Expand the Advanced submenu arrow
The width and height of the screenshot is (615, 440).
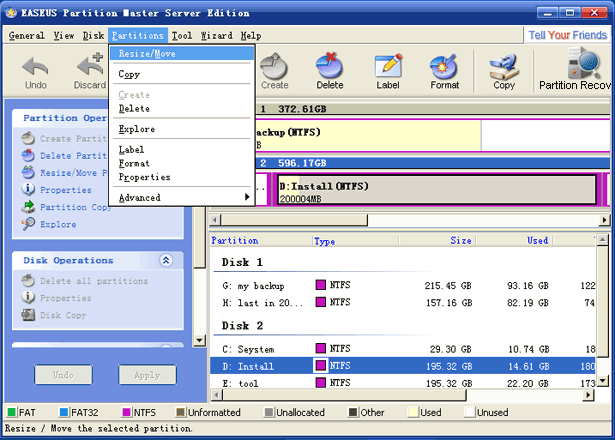[247, 197]
